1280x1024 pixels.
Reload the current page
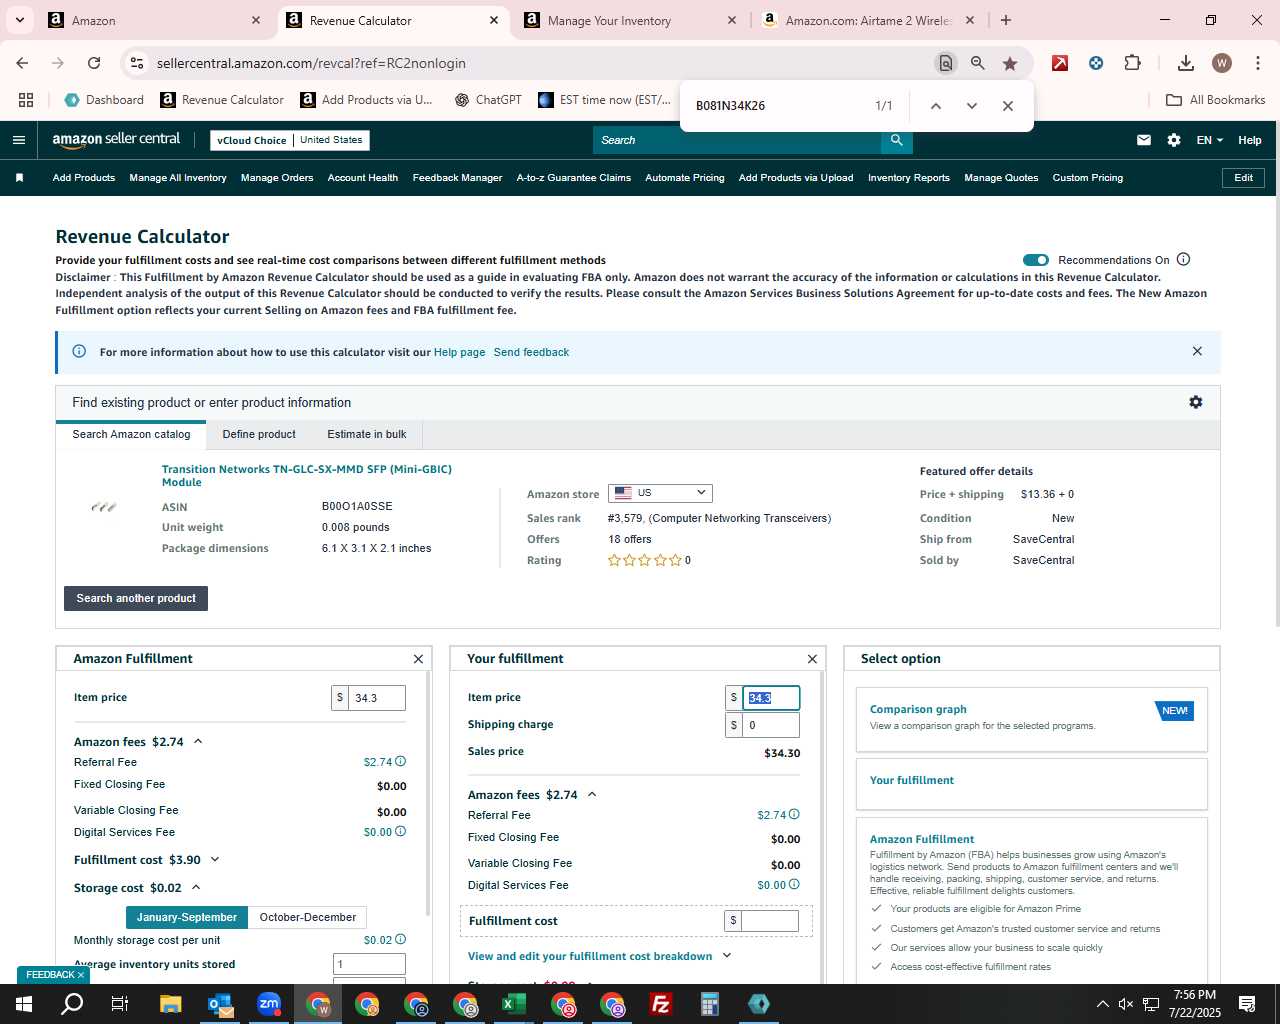tap(94, 63)
